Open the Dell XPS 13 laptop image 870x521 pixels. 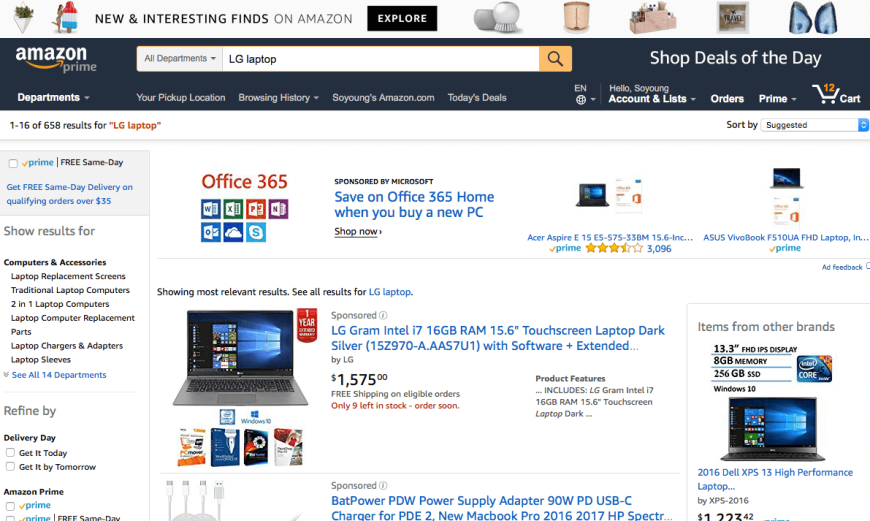(x=772, y=429)
